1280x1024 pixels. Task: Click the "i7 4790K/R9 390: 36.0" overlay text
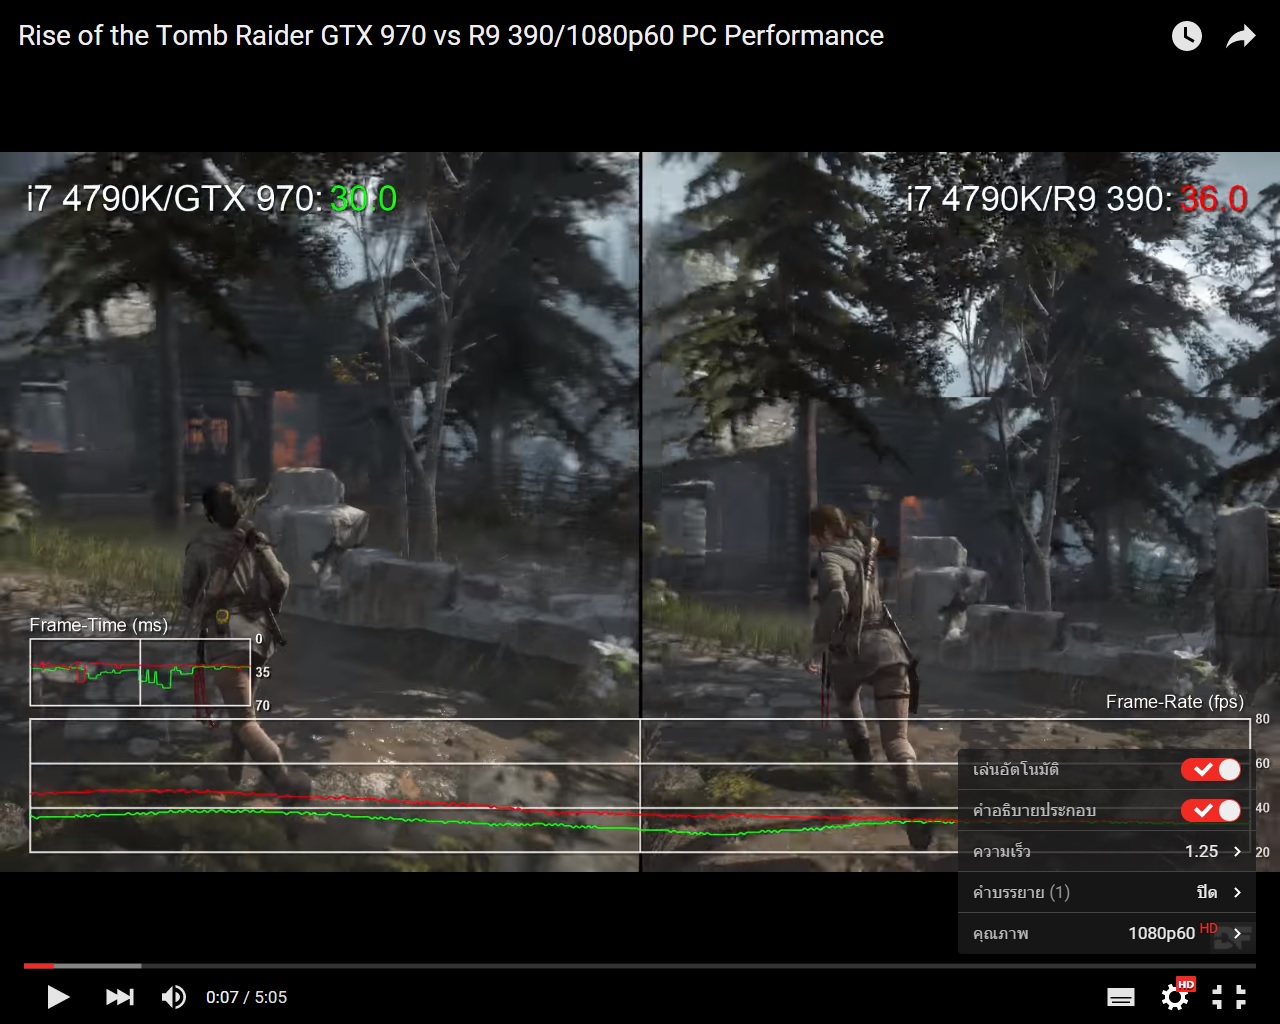(1076, 199)
